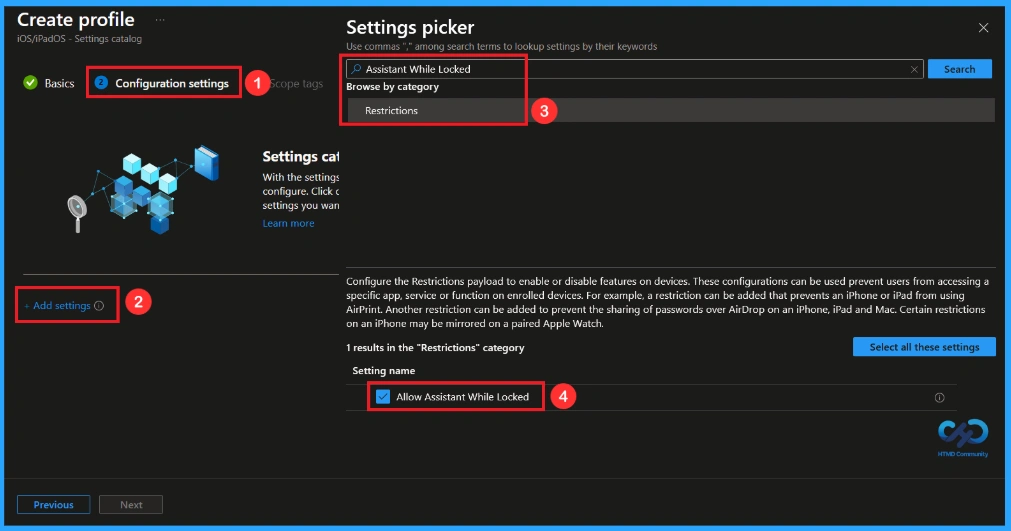Click the iOS/iPadOS - Settings catalog subtitle
1011x531 pixels.
79,39
